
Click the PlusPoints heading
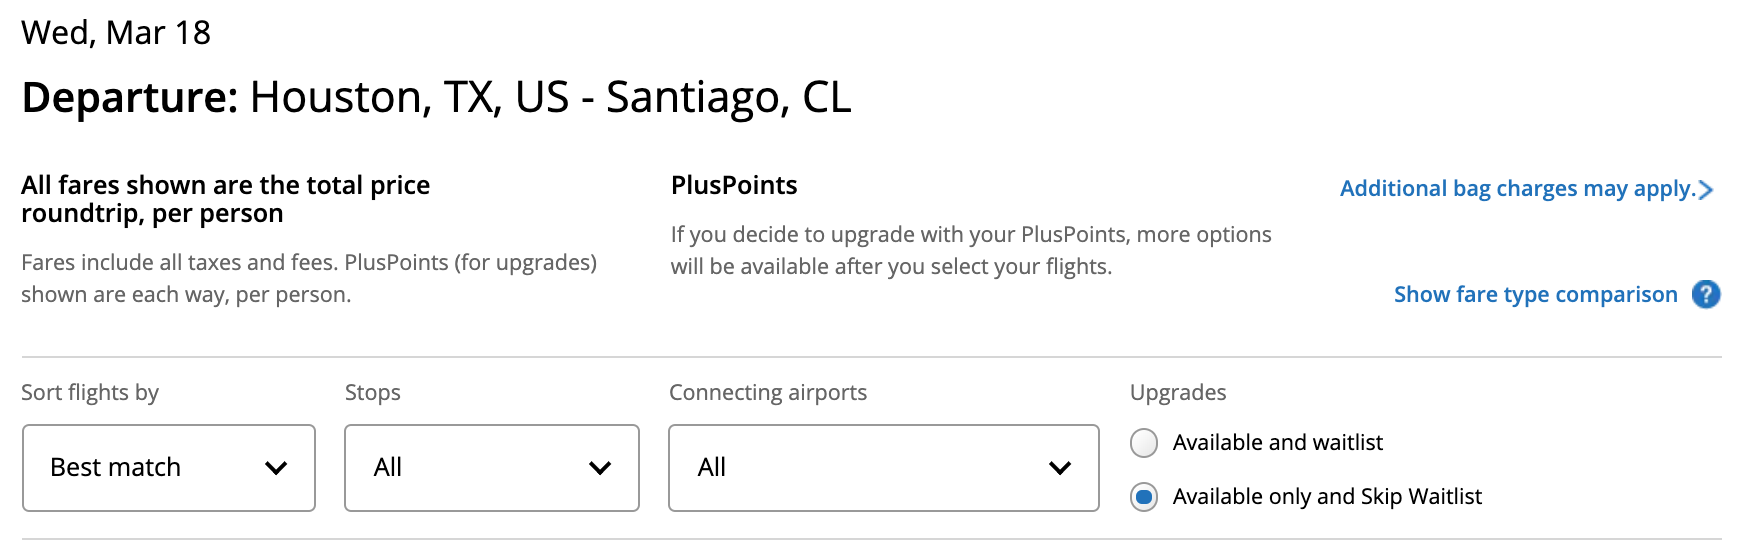[734, 186]
